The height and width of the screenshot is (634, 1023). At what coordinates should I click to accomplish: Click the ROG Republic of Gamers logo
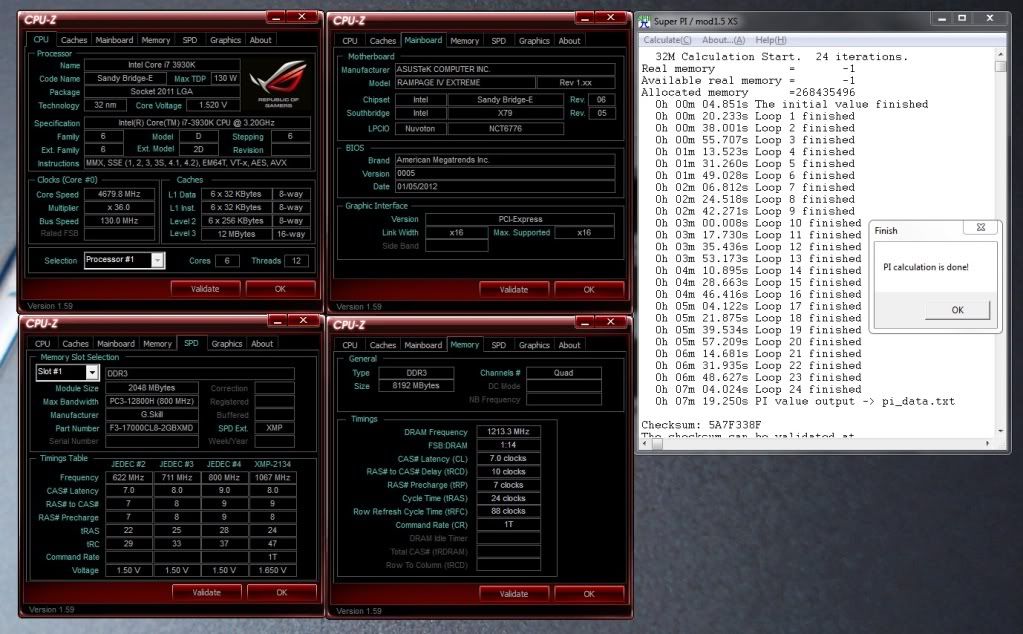[279, 83]
